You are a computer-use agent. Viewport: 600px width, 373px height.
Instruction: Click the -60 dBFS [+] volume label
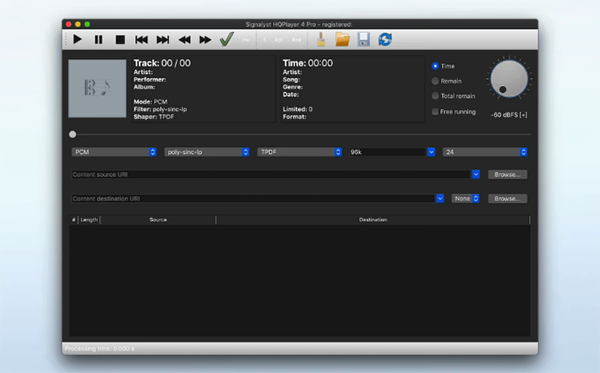[x=509, y=115]
